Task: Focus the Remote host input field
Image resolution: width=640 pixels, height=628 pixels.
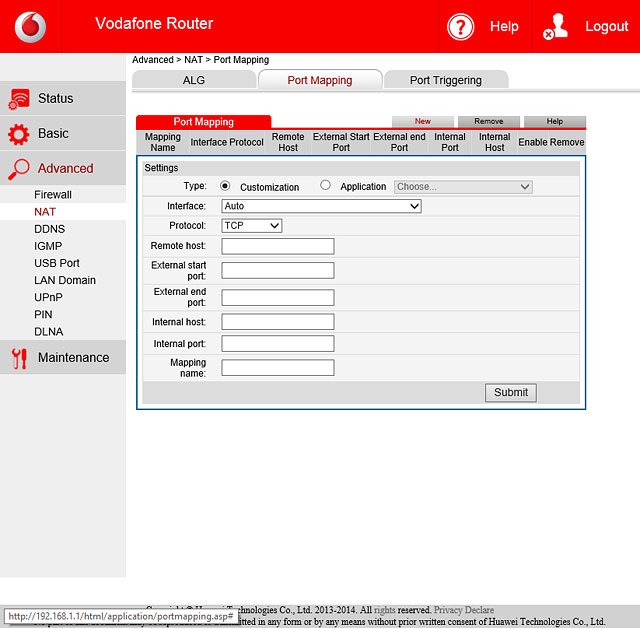Action: (278, 246)
